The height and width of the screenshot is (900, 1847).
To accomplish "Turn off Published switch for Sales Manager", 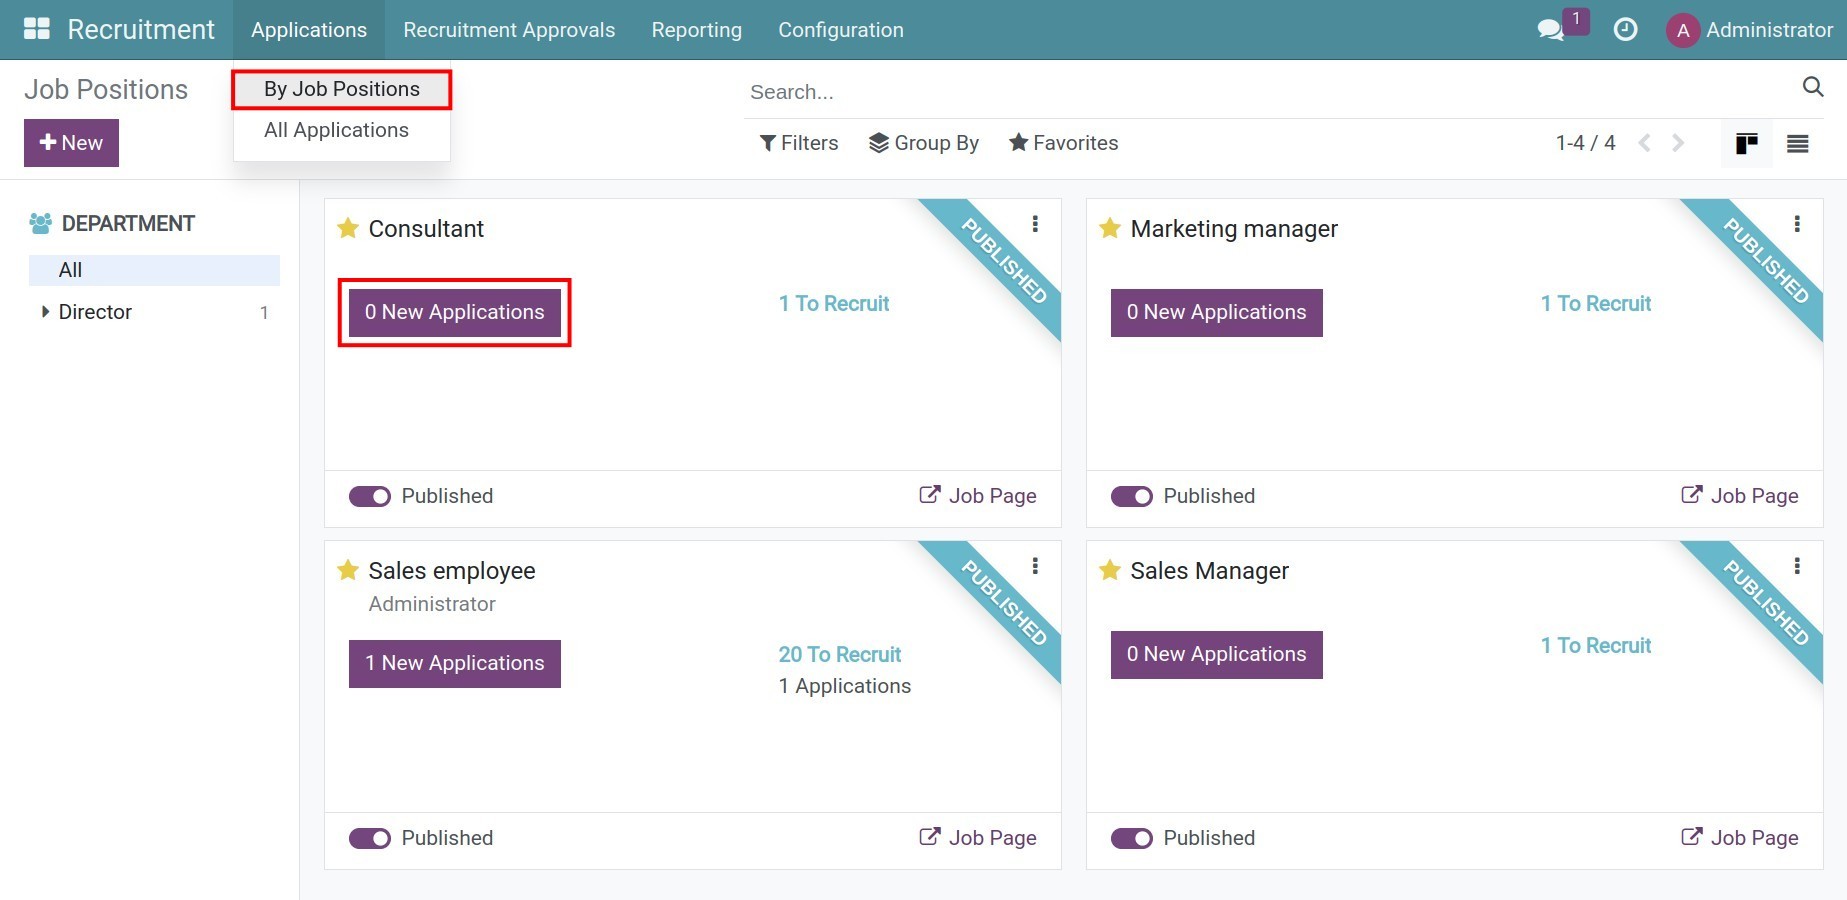I will click(x=1132, y=839).
